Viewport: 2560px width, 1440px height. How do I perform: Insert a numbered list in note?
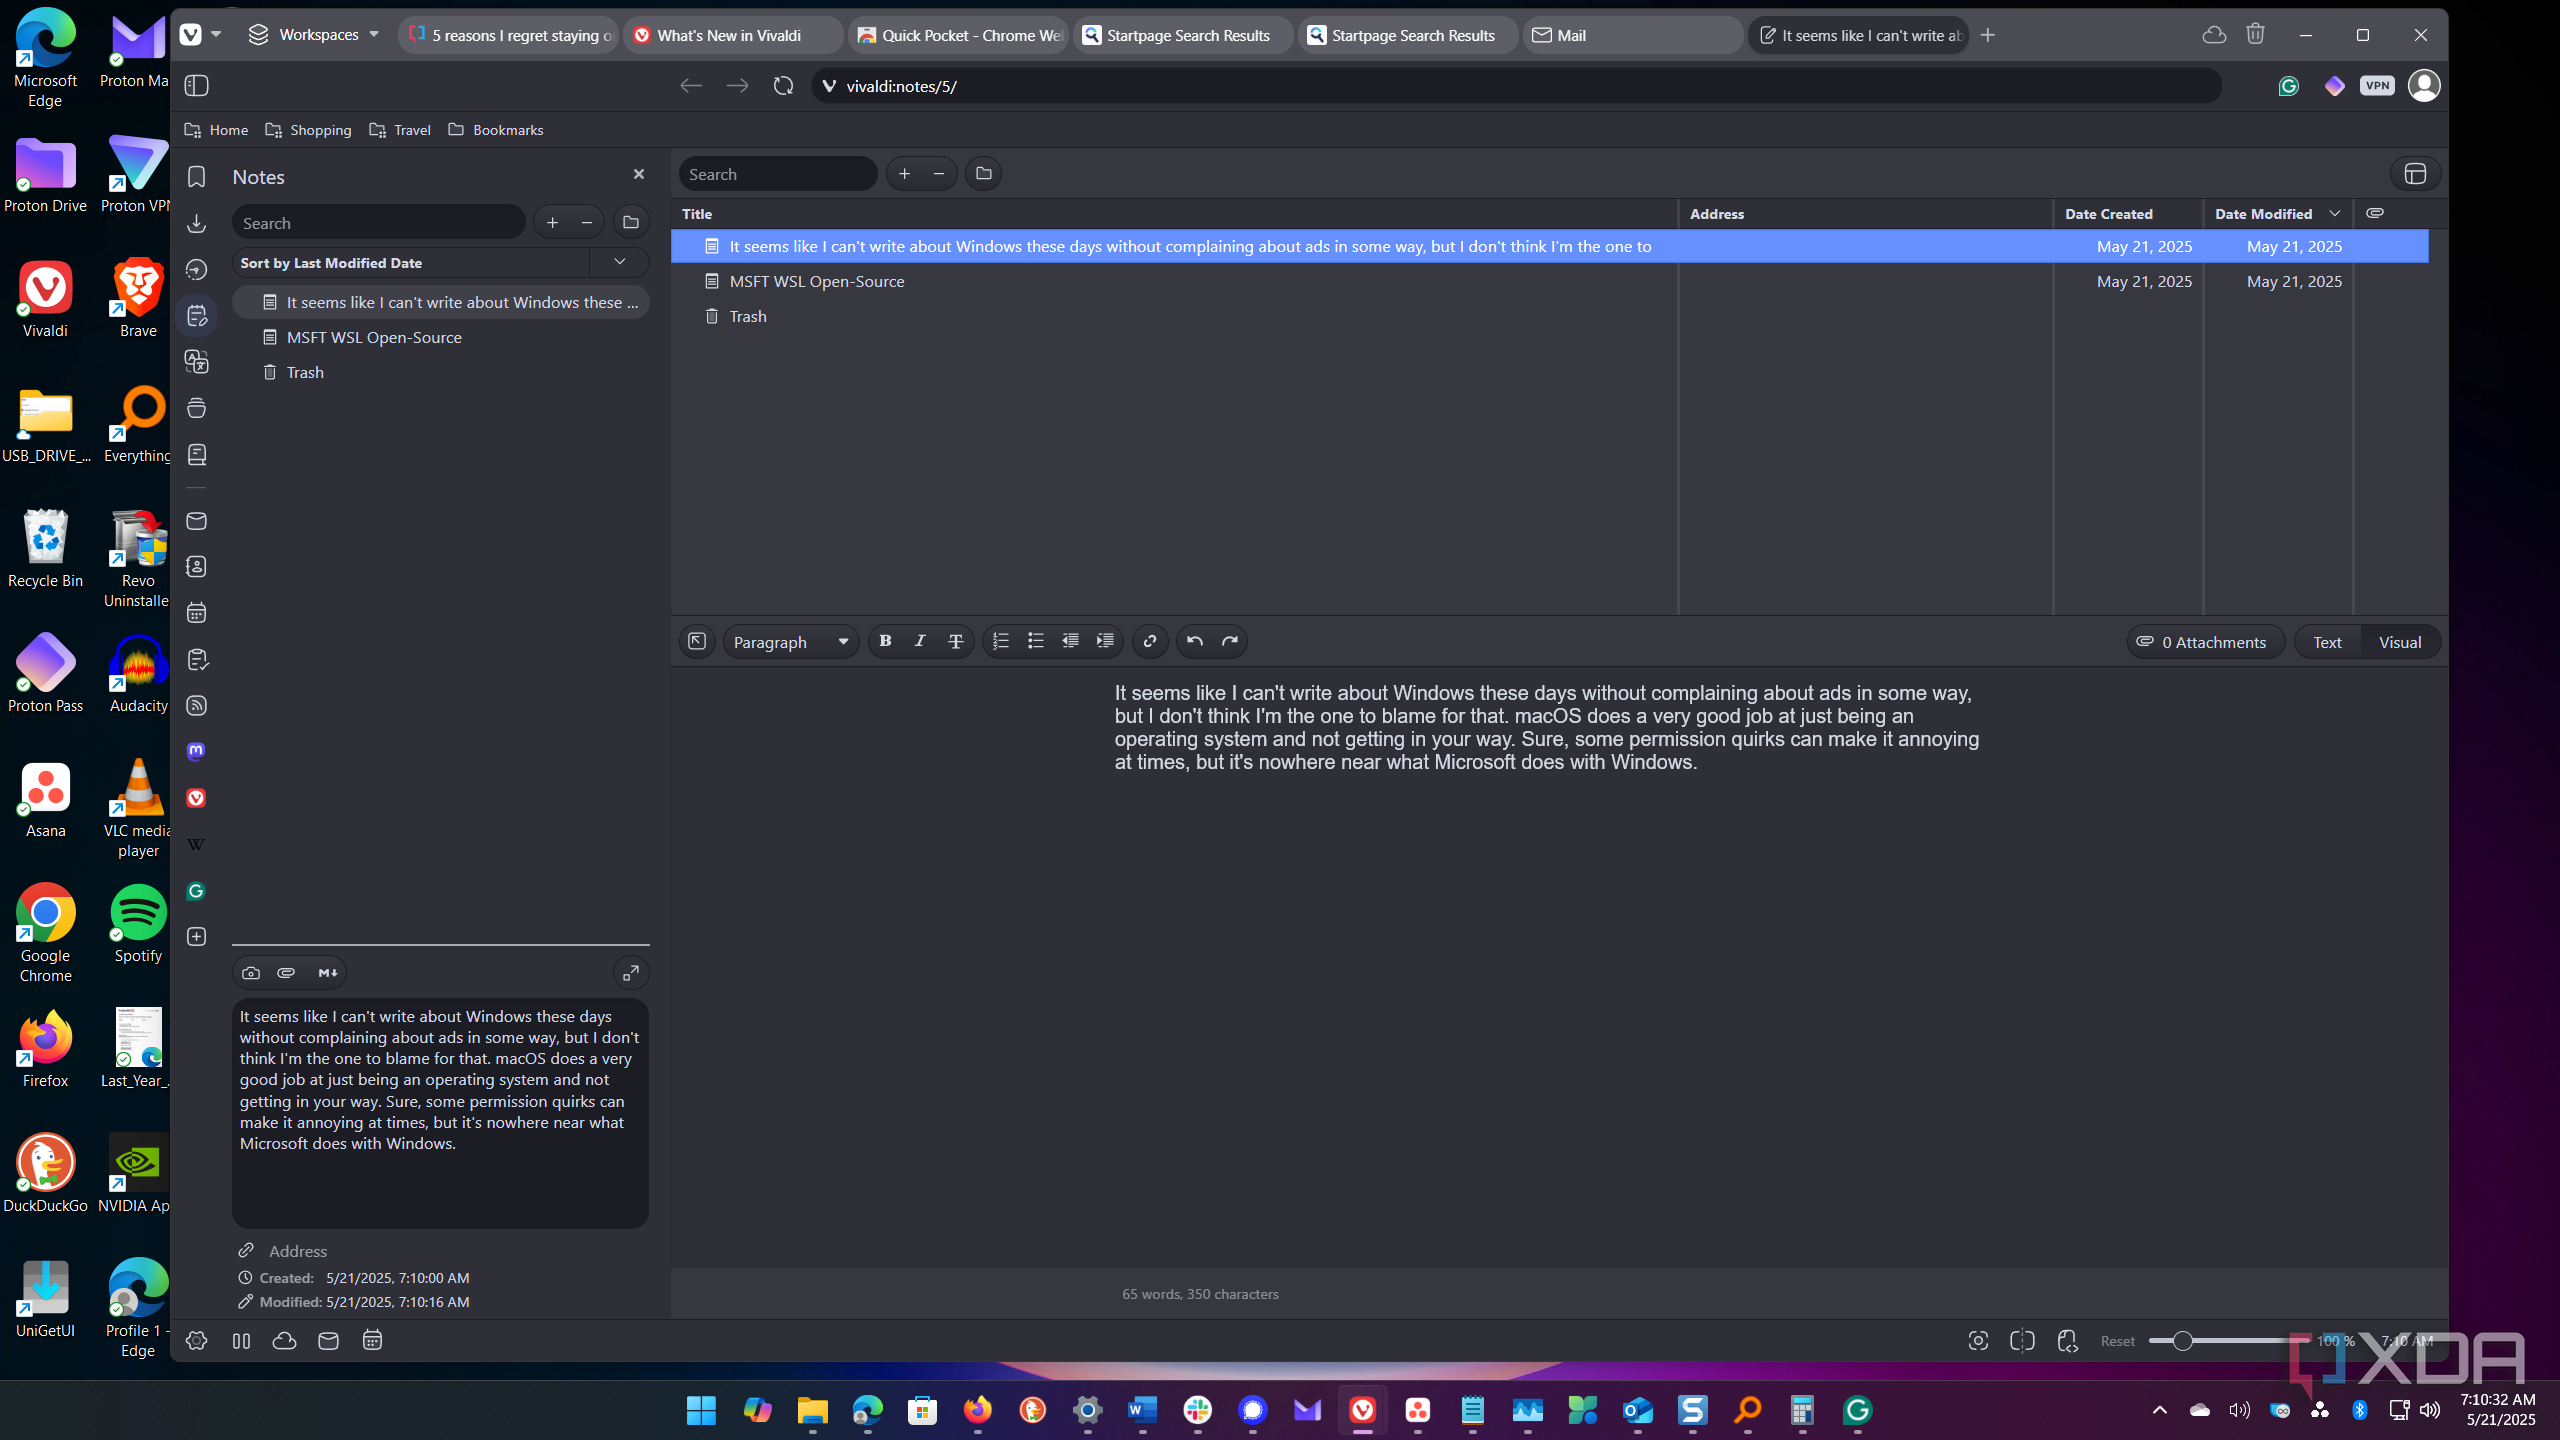click(1000, 641)
